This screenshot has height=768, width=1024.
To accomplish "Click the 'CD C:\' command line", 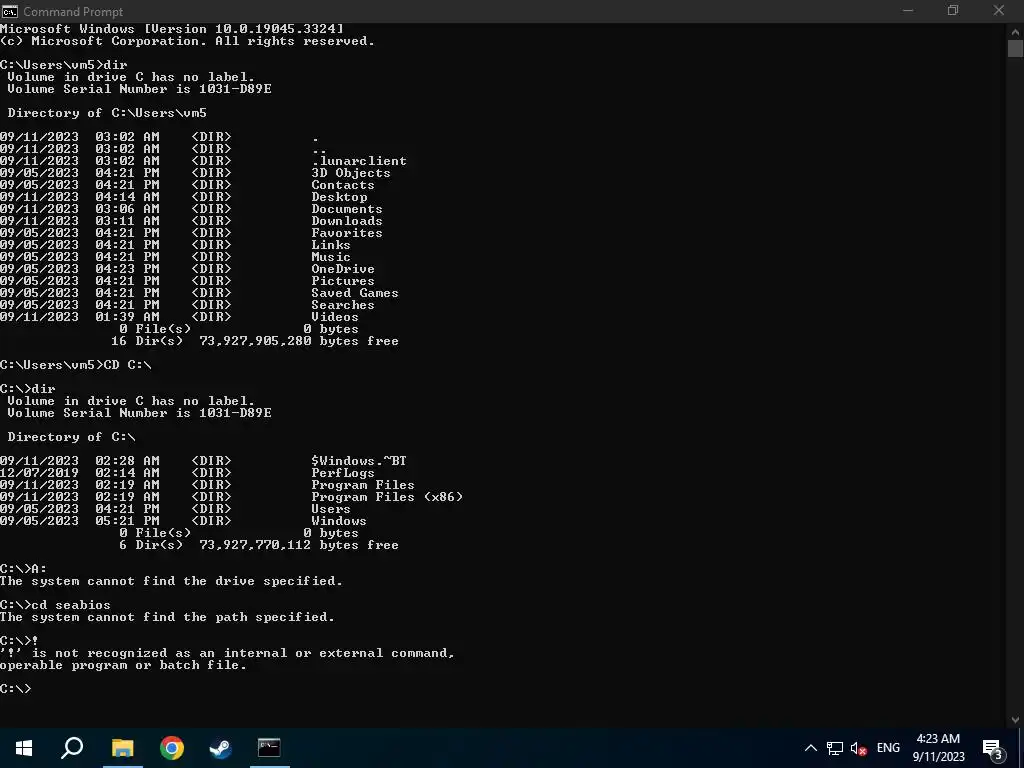I will tap(76, 365).
